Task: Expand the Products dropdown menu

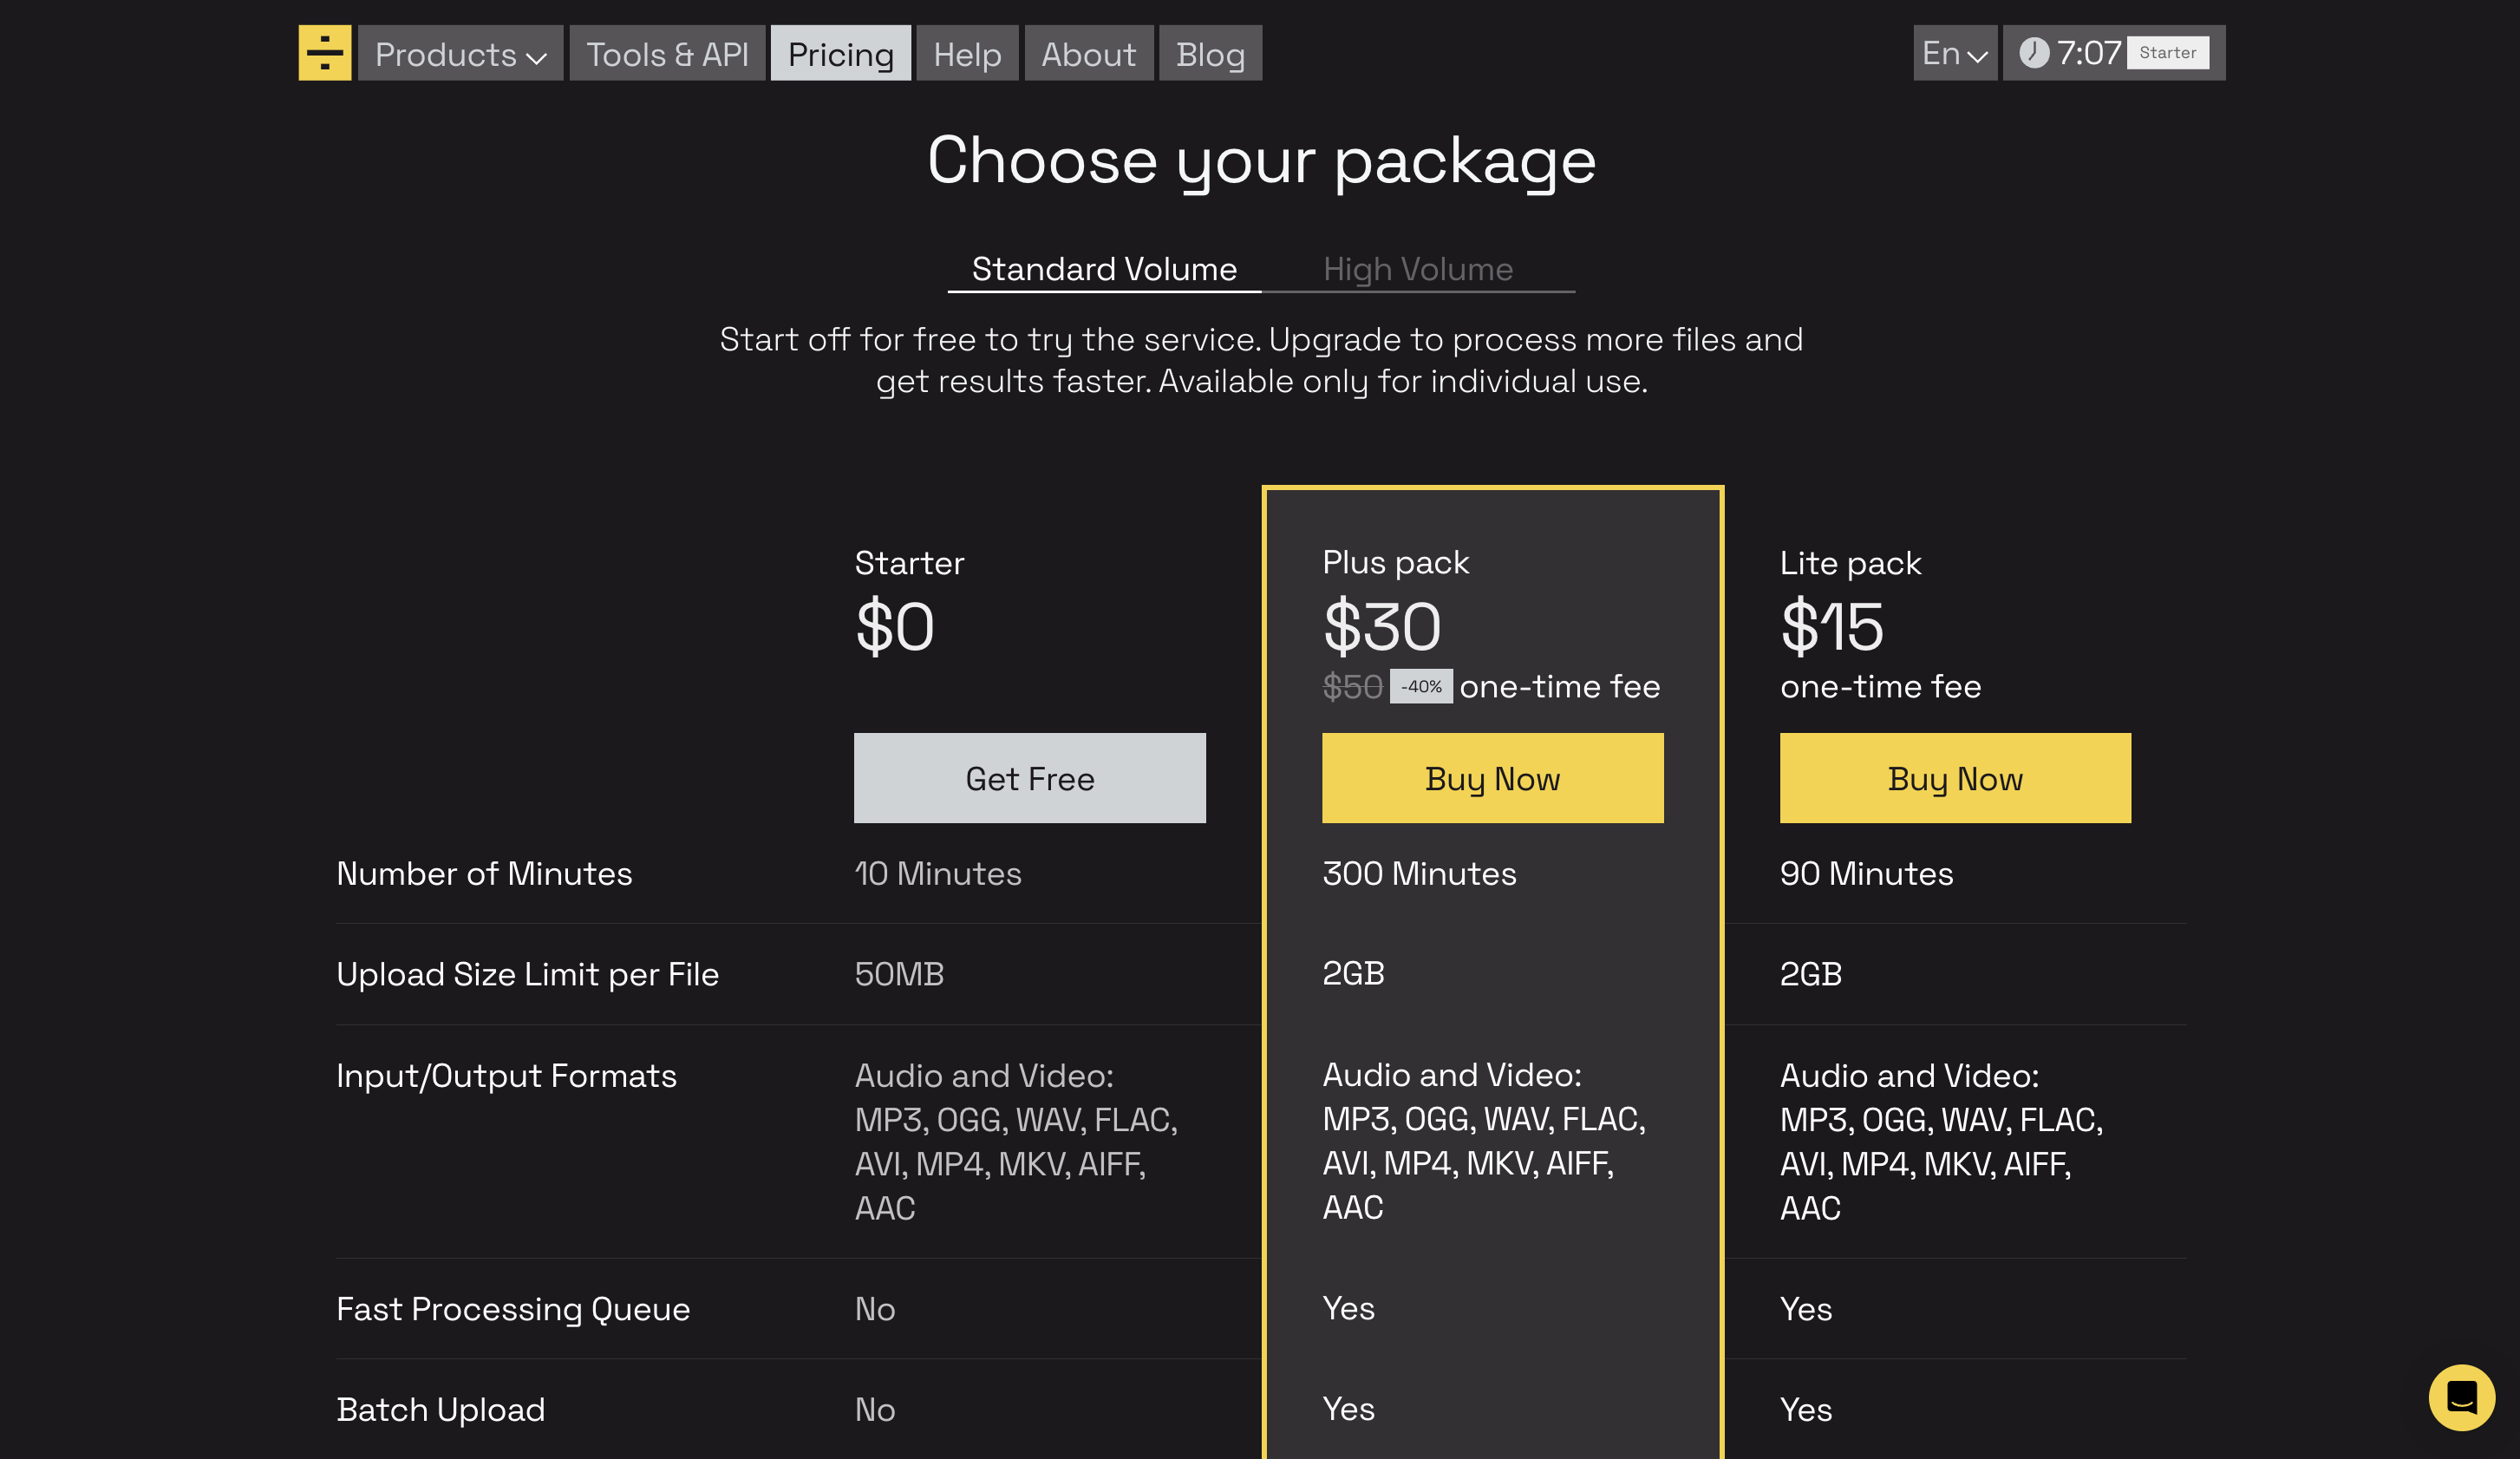Action: tap(460, 52)
